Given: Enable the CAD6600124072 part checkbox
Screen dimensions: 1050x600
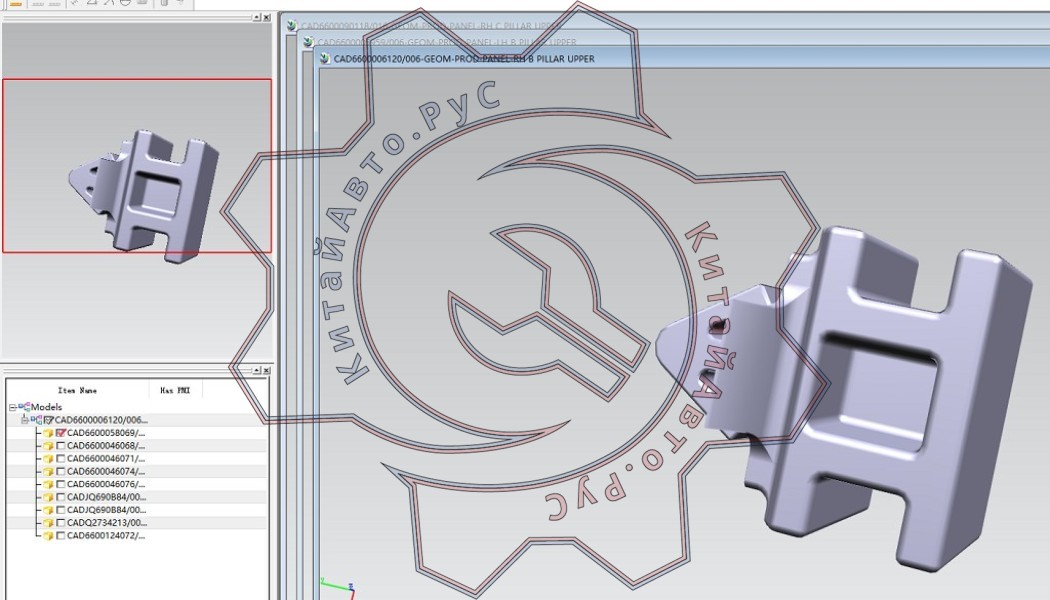Looking at the screenshot, I should 61,536.
